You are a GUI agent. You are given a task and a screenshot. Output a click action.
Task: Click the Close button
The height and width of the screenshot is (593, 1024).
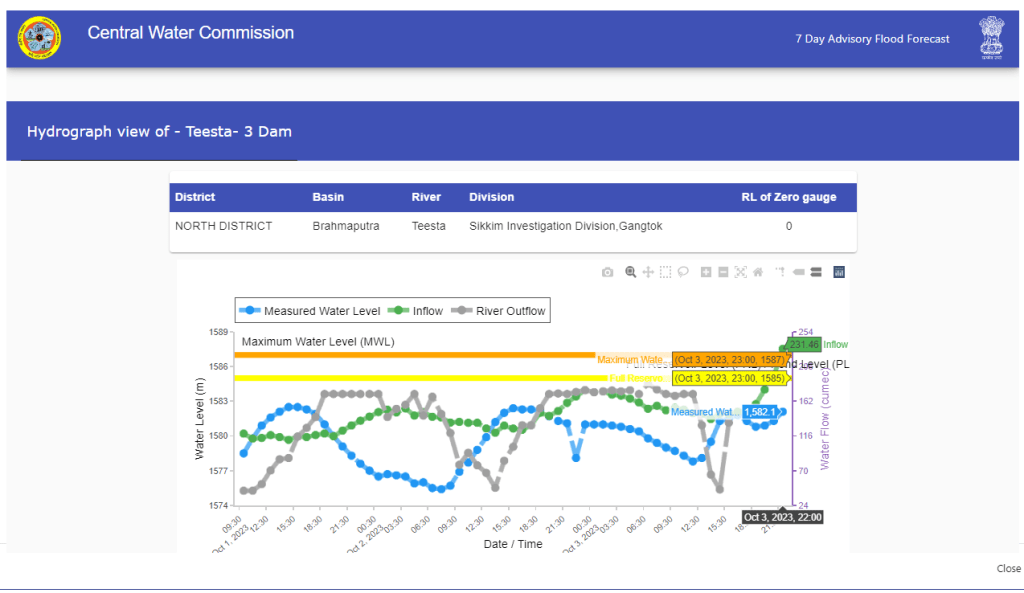click(x=1008, y=568)
